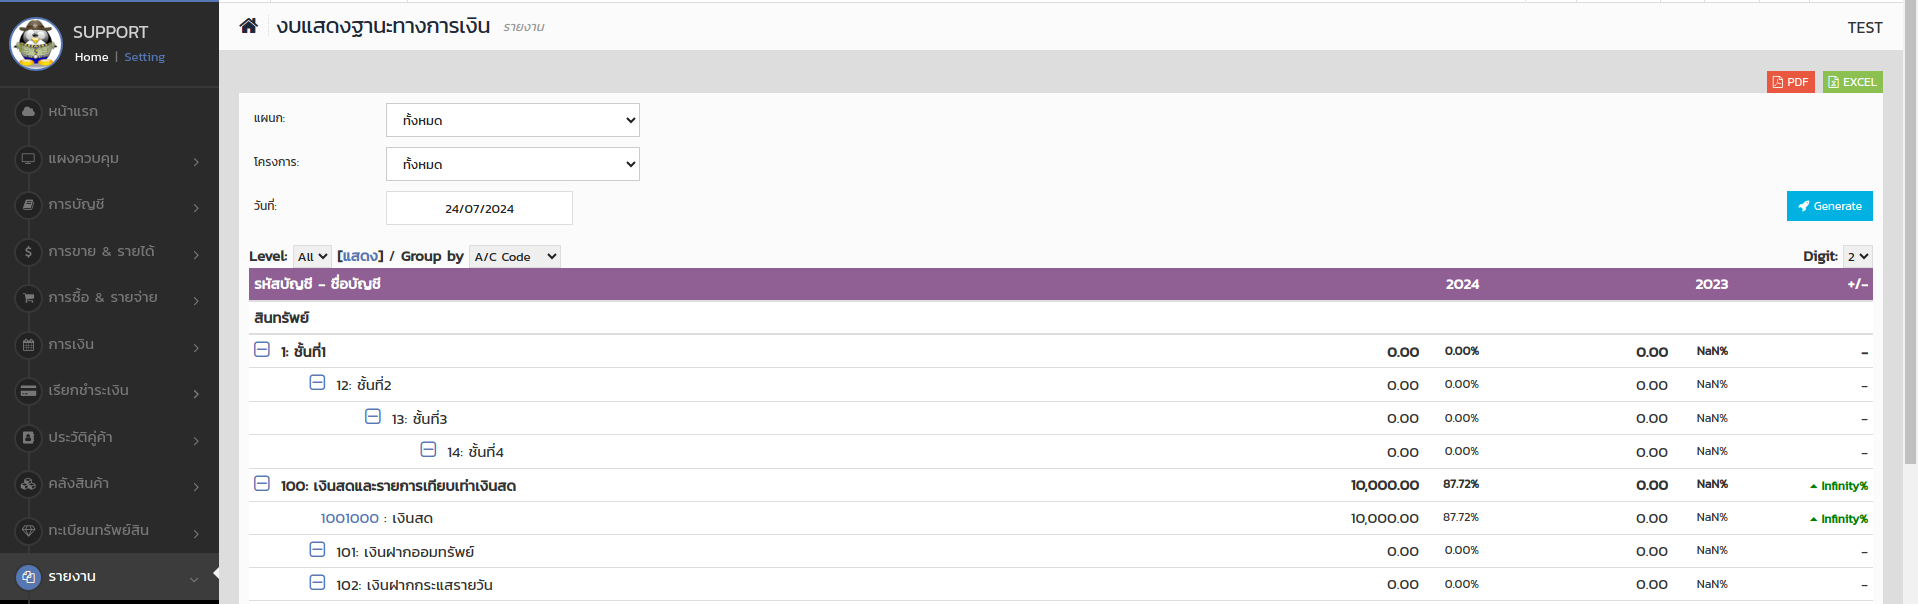
Task: Click the Generate button
Action: 1829,206
